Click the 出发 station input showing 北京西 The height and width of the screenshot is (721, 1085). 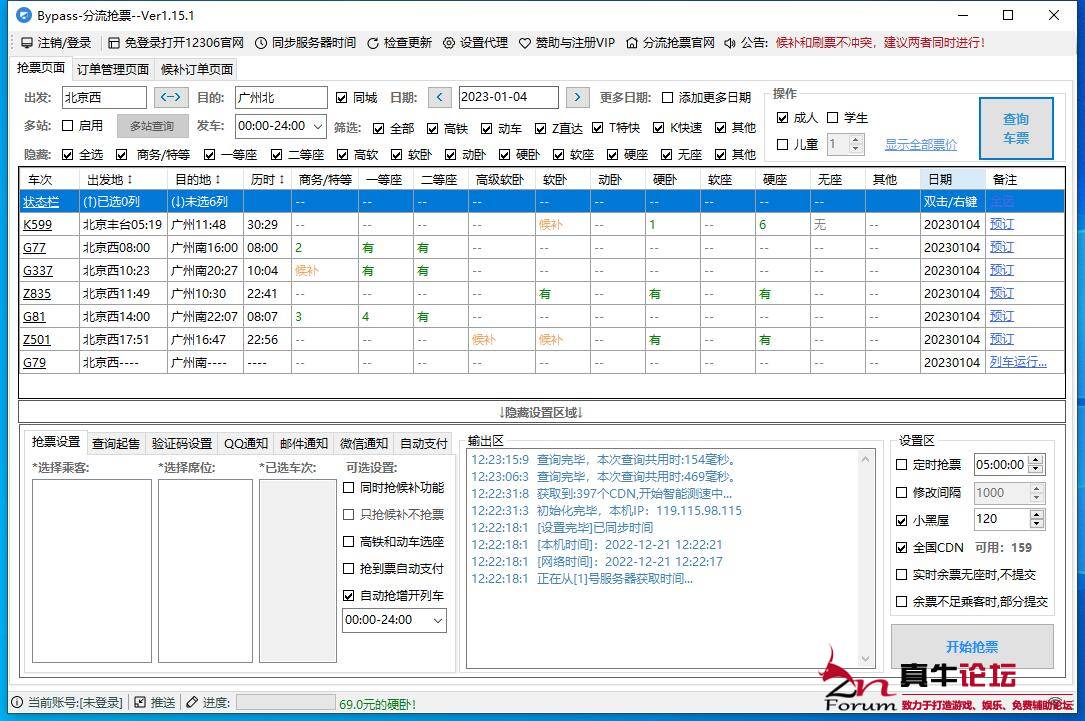click(105, 97)
